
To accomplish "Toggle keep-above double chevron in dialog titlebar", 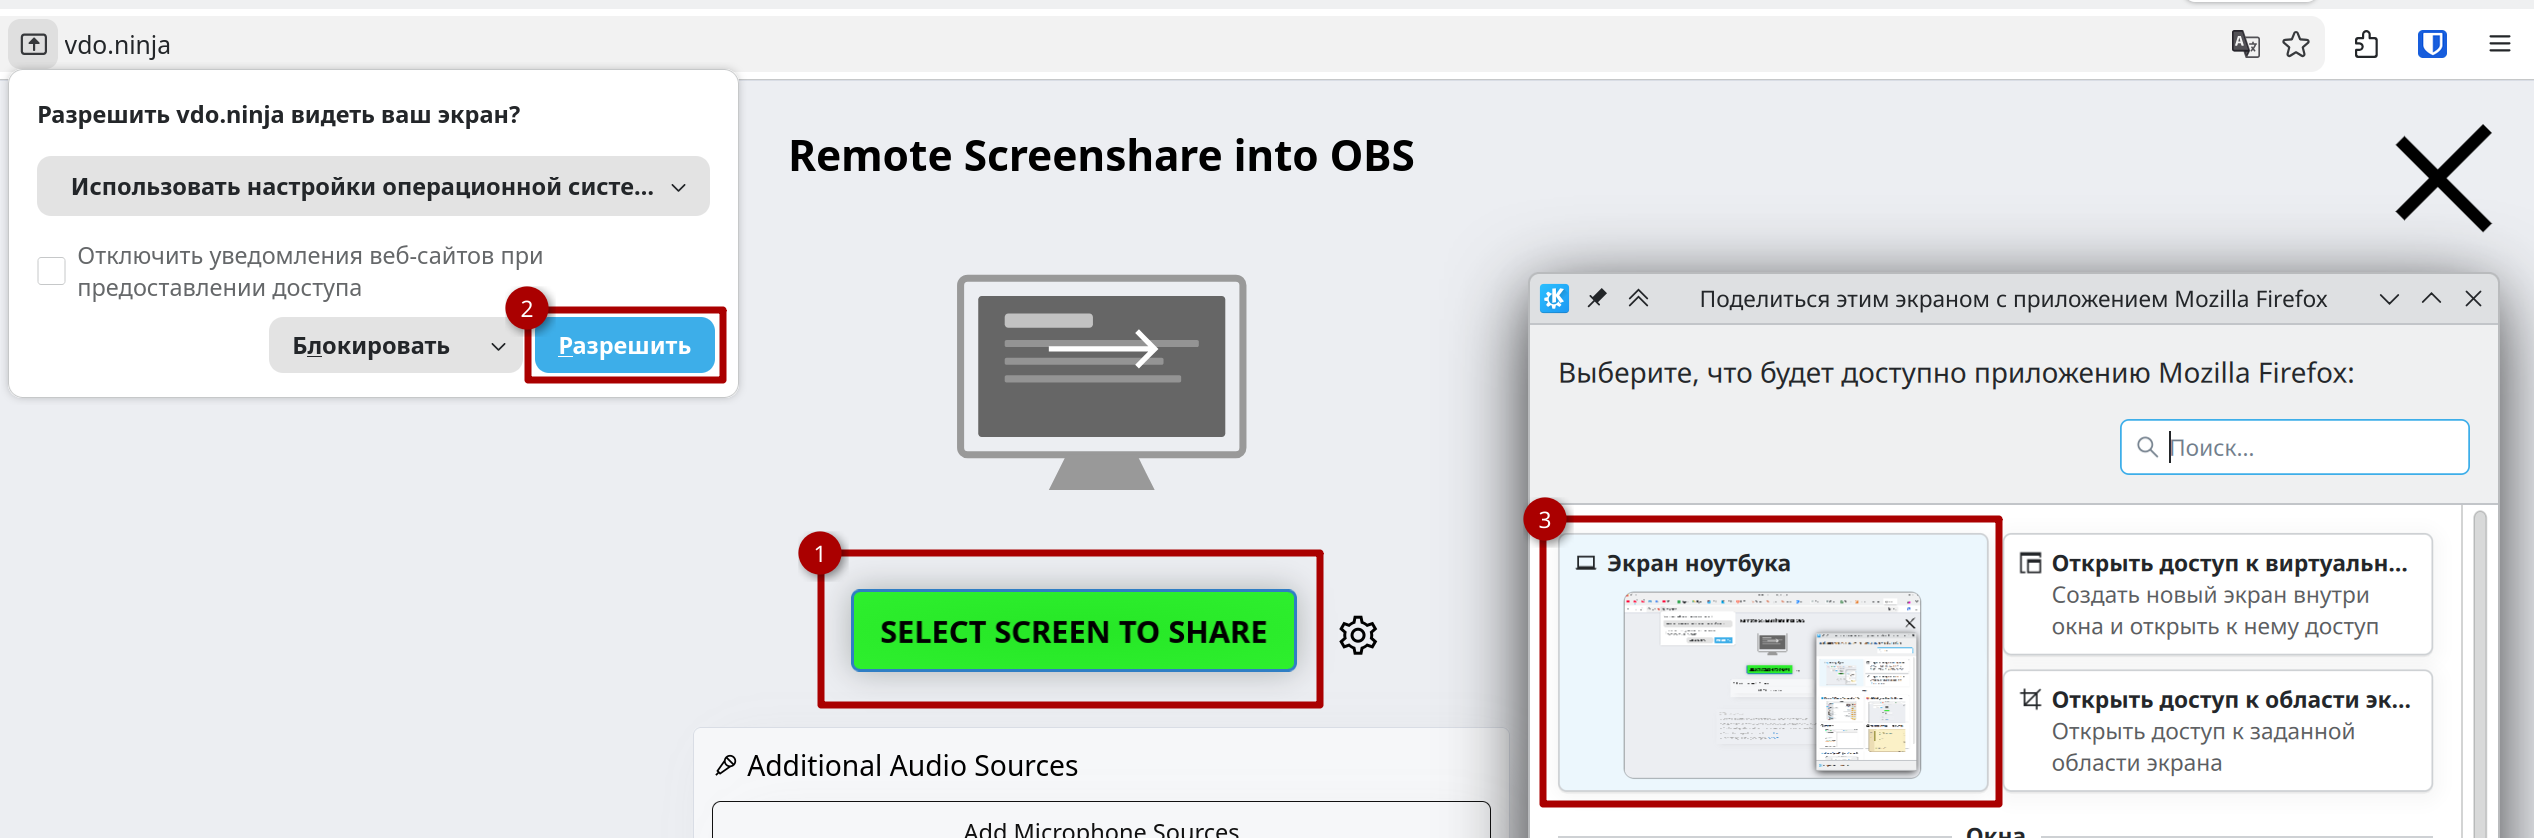I will coord(1638,298).
